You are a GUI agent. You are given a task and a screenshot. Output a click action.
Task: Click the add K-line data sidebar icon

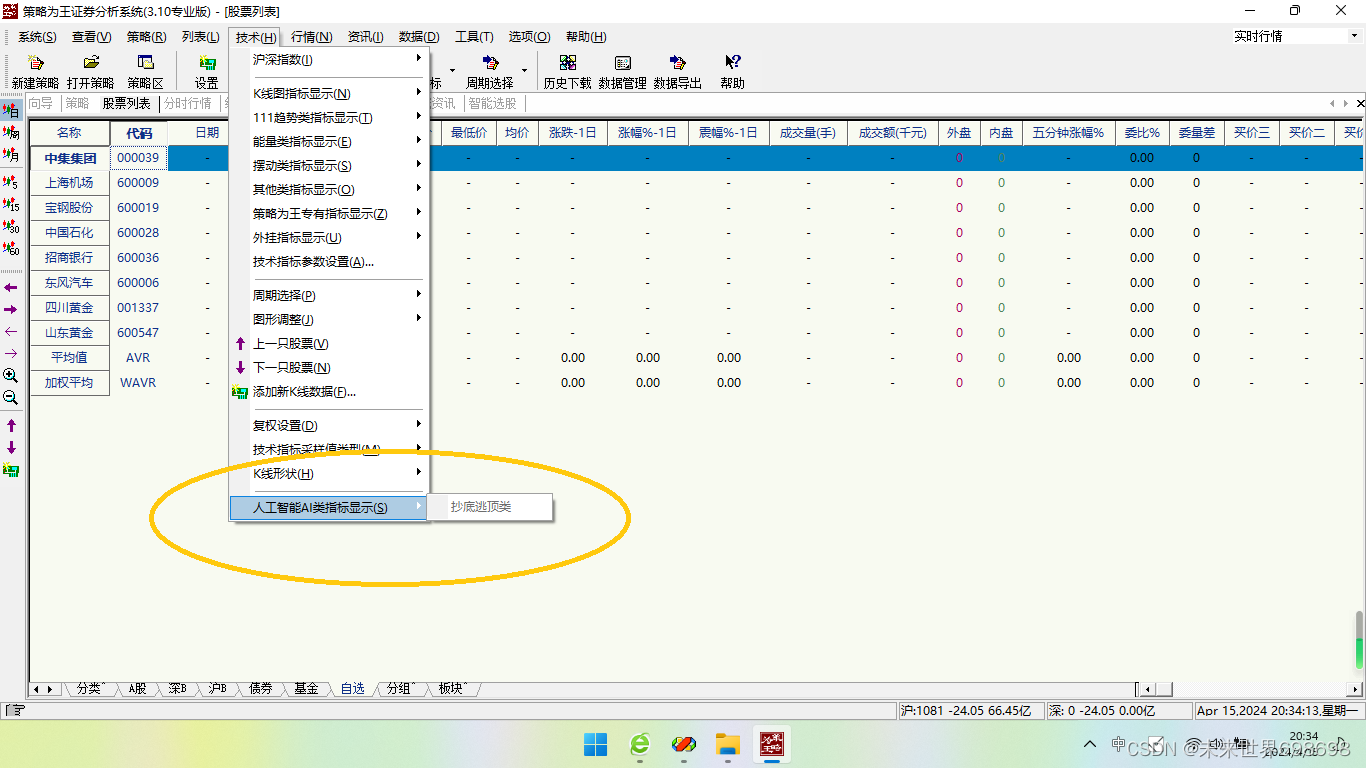click(x=11, y=471)
